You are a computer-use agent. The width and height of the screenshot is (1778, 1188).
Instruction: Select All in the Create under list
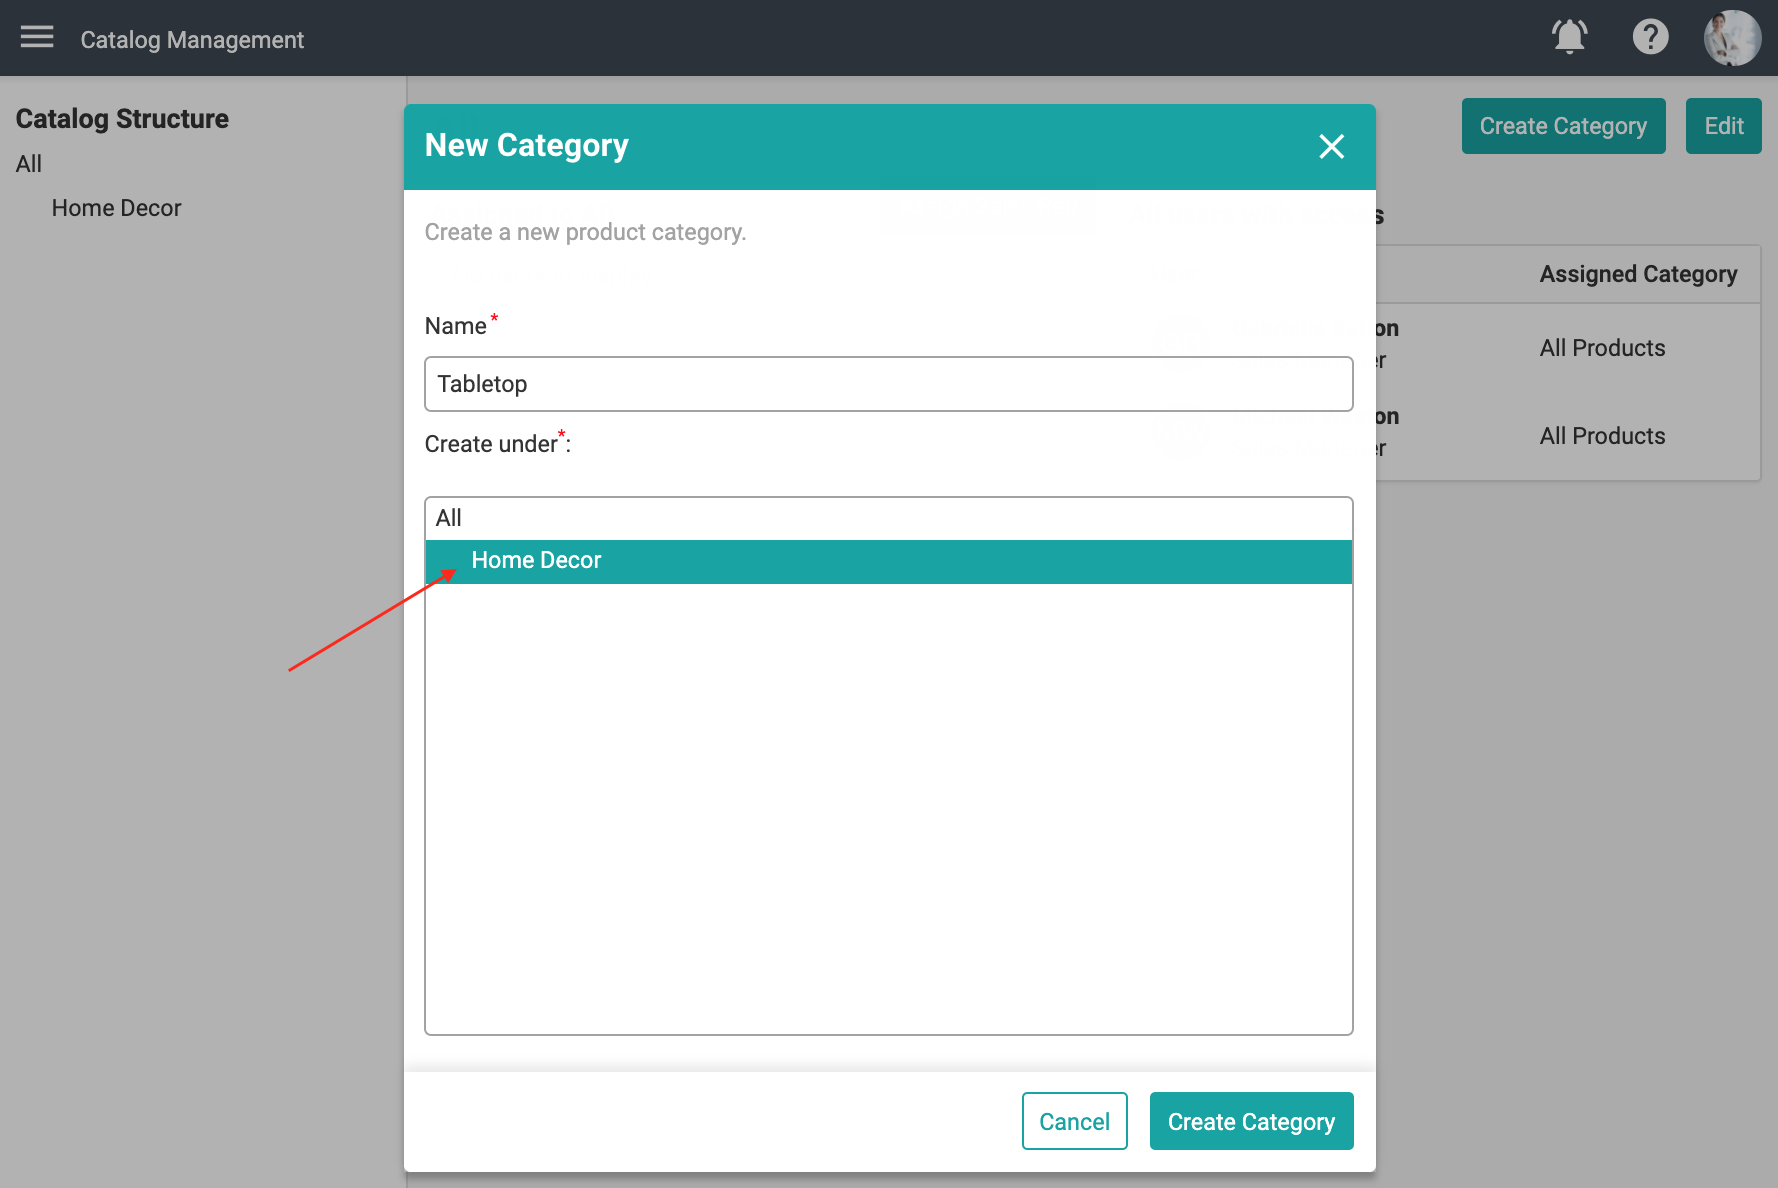coord(449,518)
